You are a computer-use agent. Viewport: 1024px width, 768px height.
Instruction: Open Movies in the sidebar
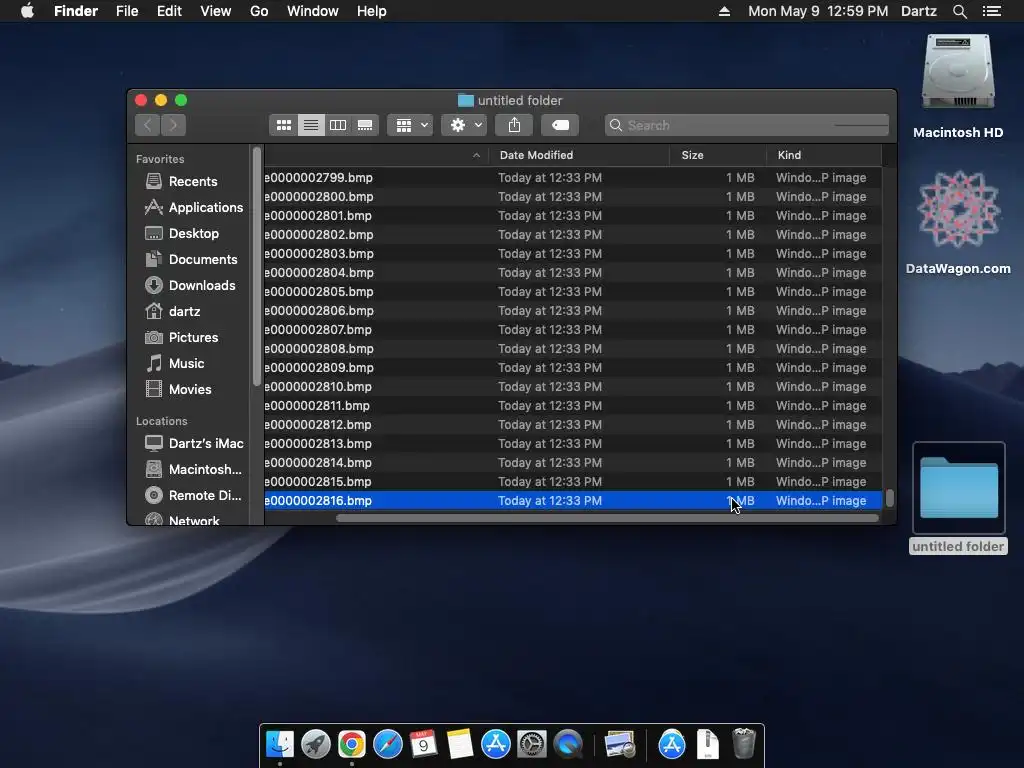point(189,389)
